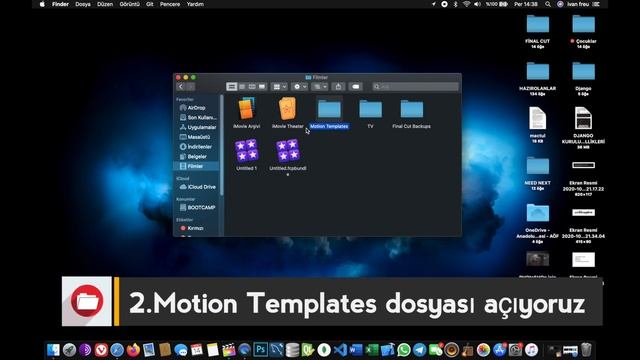Open the Pencere menu
Screen dimensions: 640x360
(170, 4)
